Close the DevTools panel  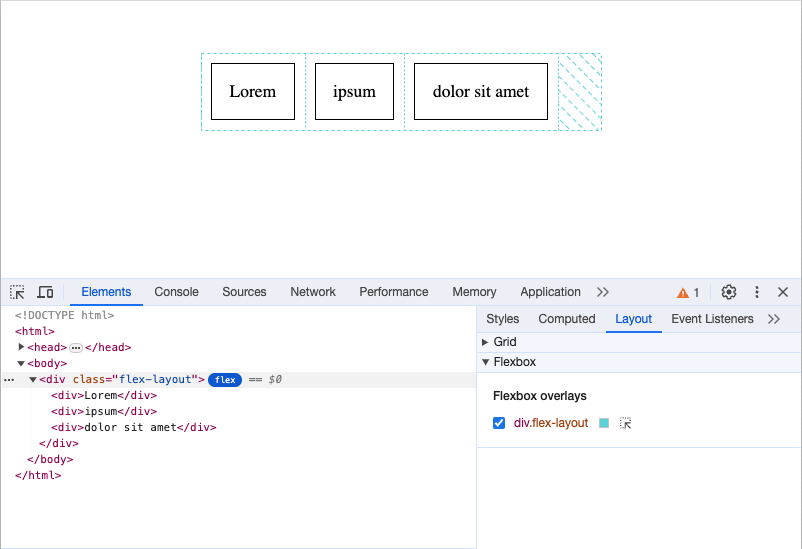[783, 292]
